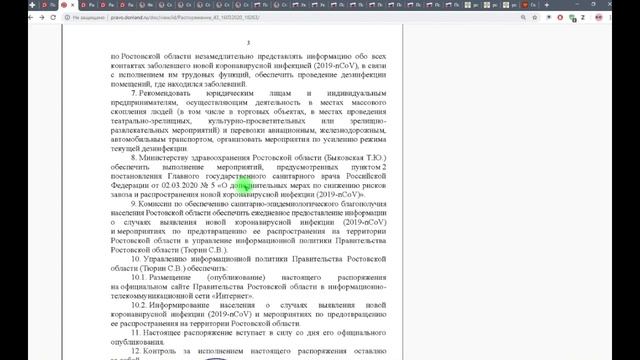Click the text '7. Рекомендовать'
640x360 pixels.
pyautogui.click(x=161, y=93)
